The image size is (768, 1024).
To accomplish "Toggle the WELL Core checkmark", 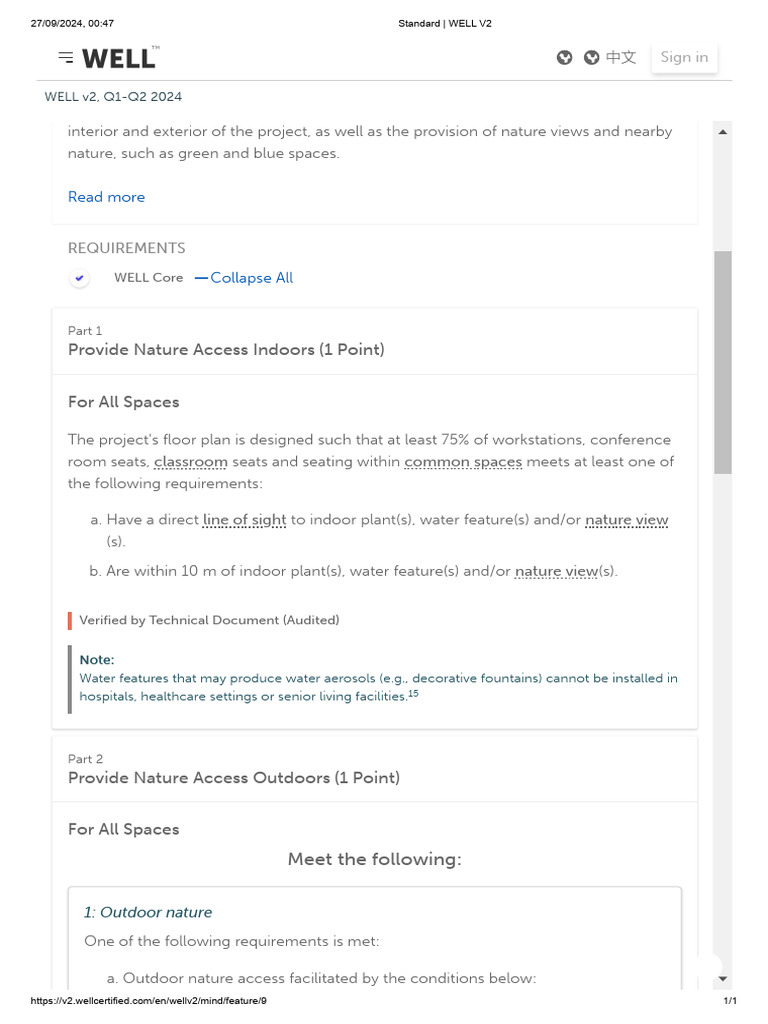I will point(80,278).
